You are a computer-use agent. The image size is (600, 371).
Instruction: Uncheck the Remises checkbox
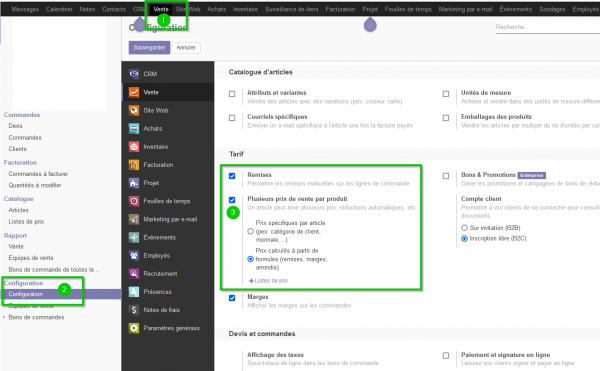tap(232, 176)
